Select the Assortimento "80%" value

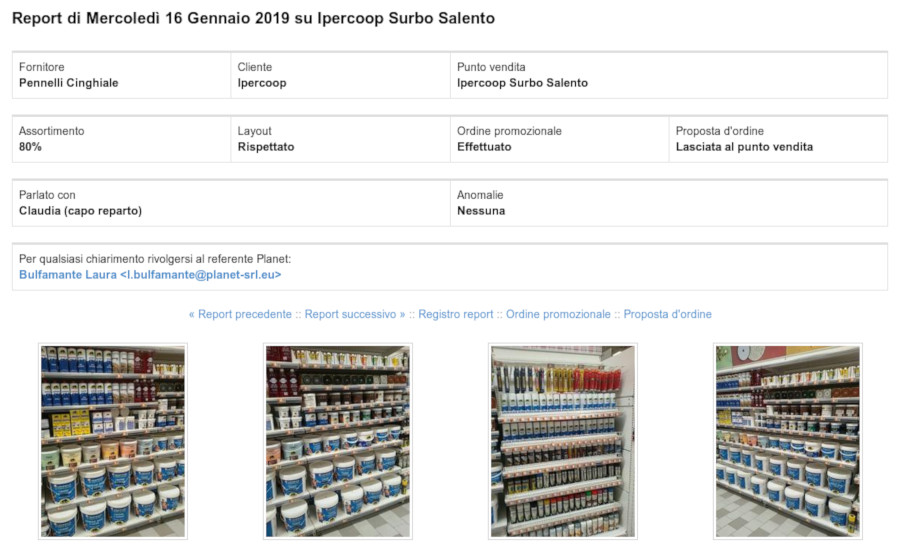click(31, 147)
